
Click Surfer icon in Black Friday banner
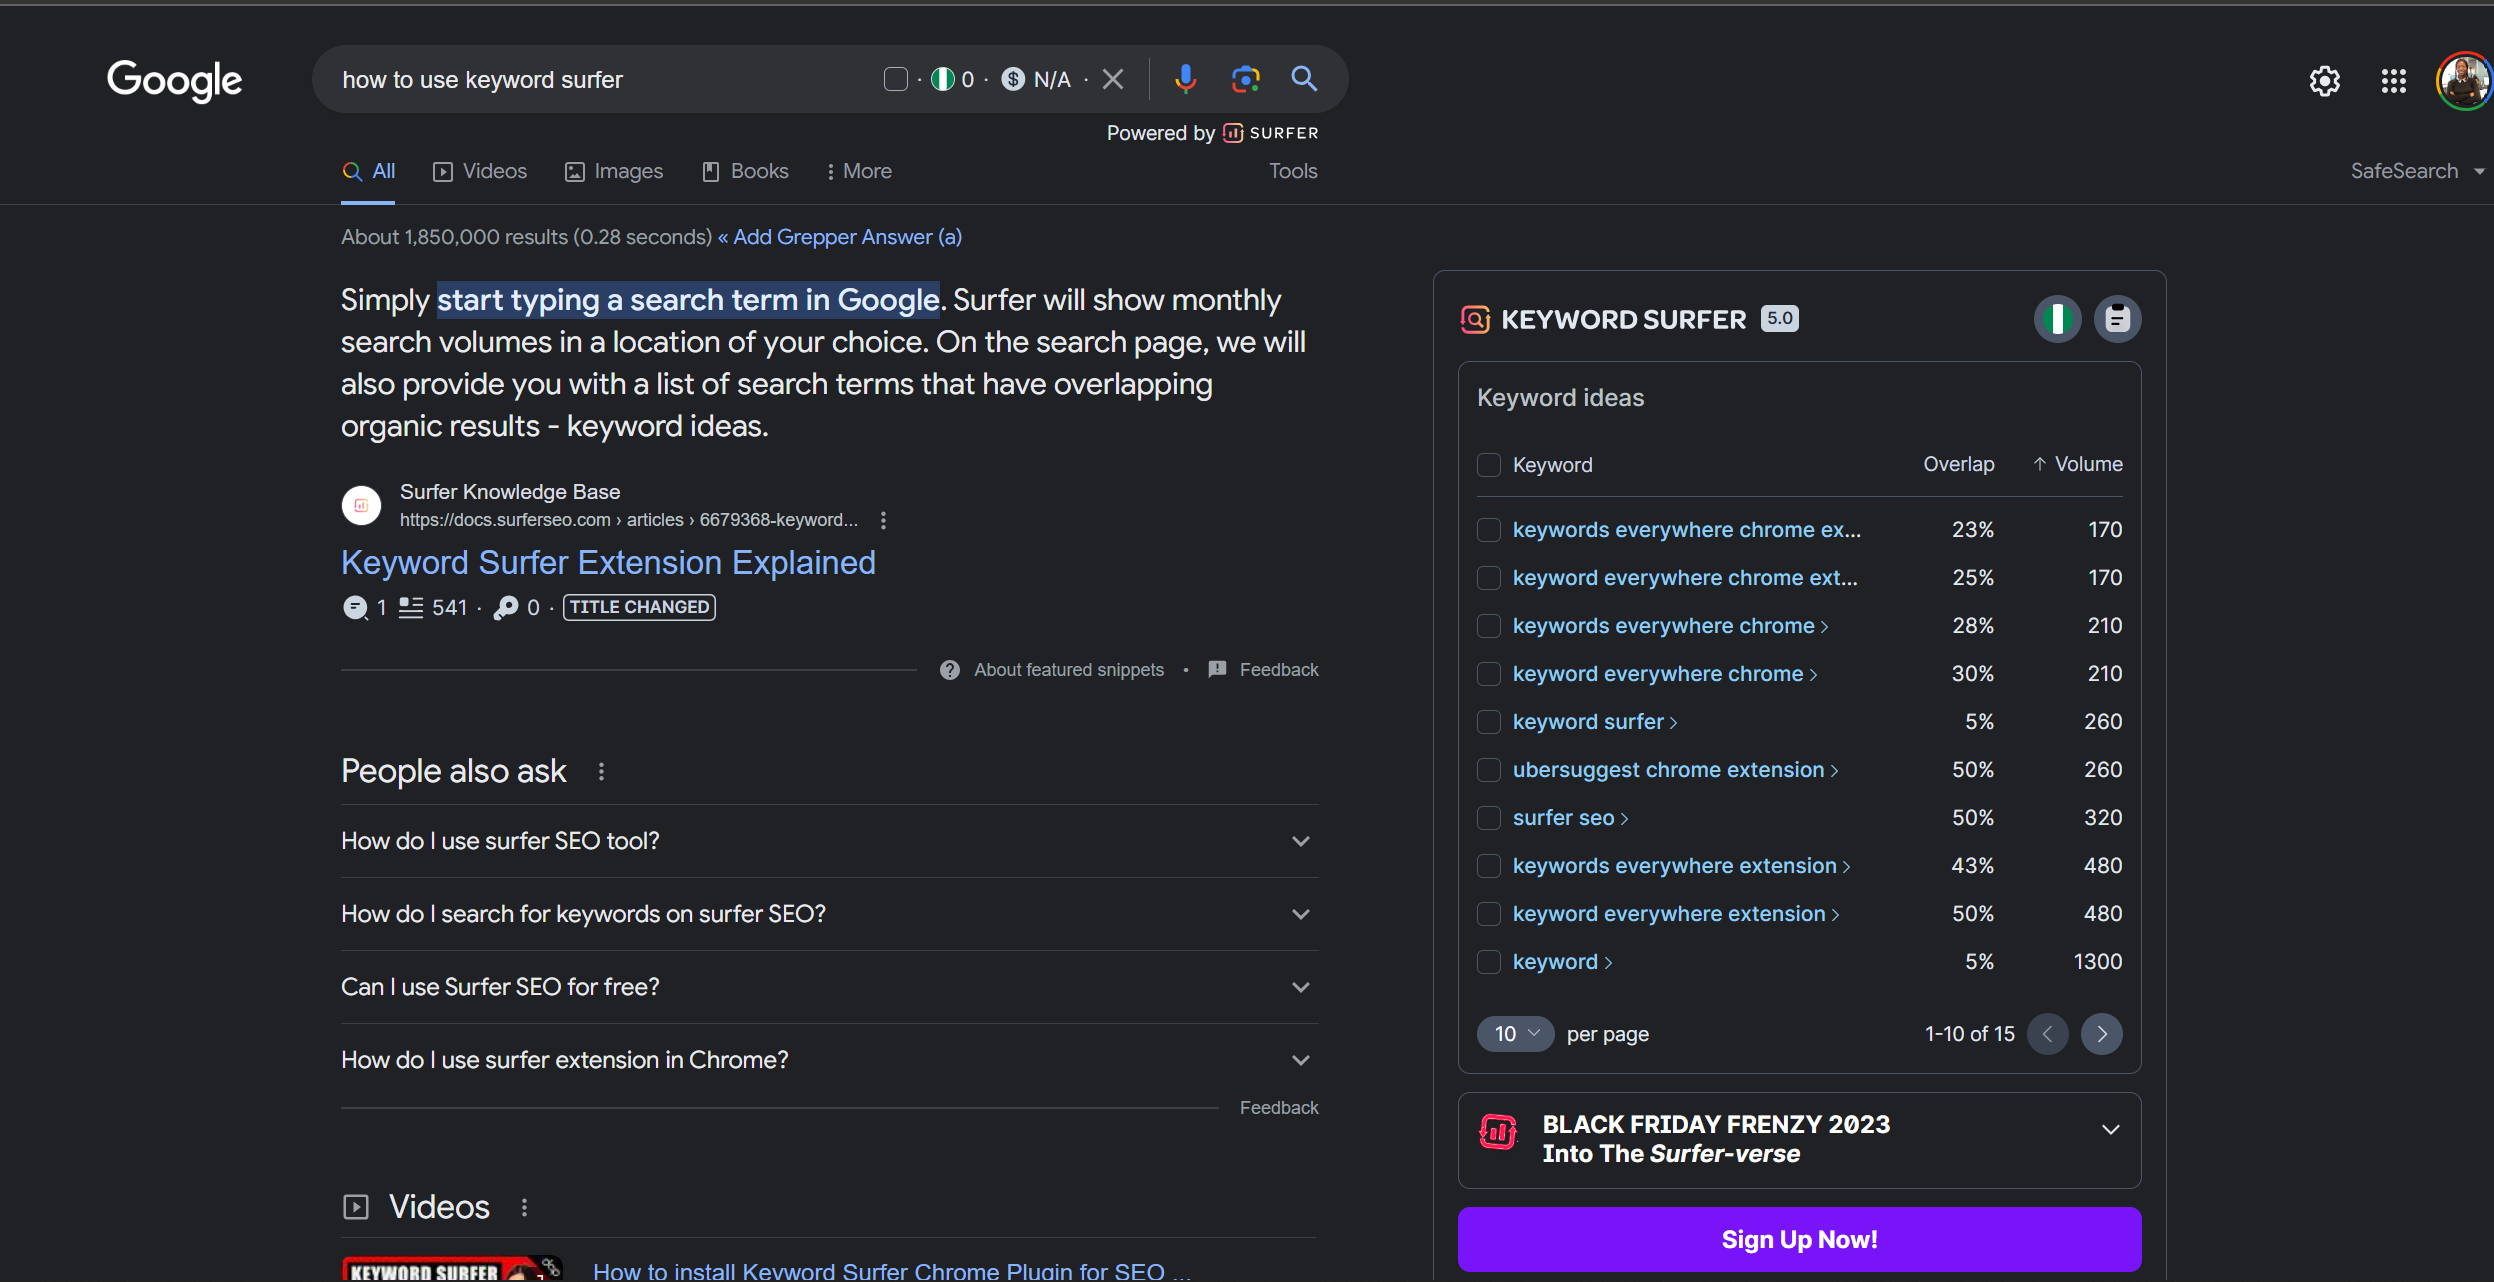1498,1132
